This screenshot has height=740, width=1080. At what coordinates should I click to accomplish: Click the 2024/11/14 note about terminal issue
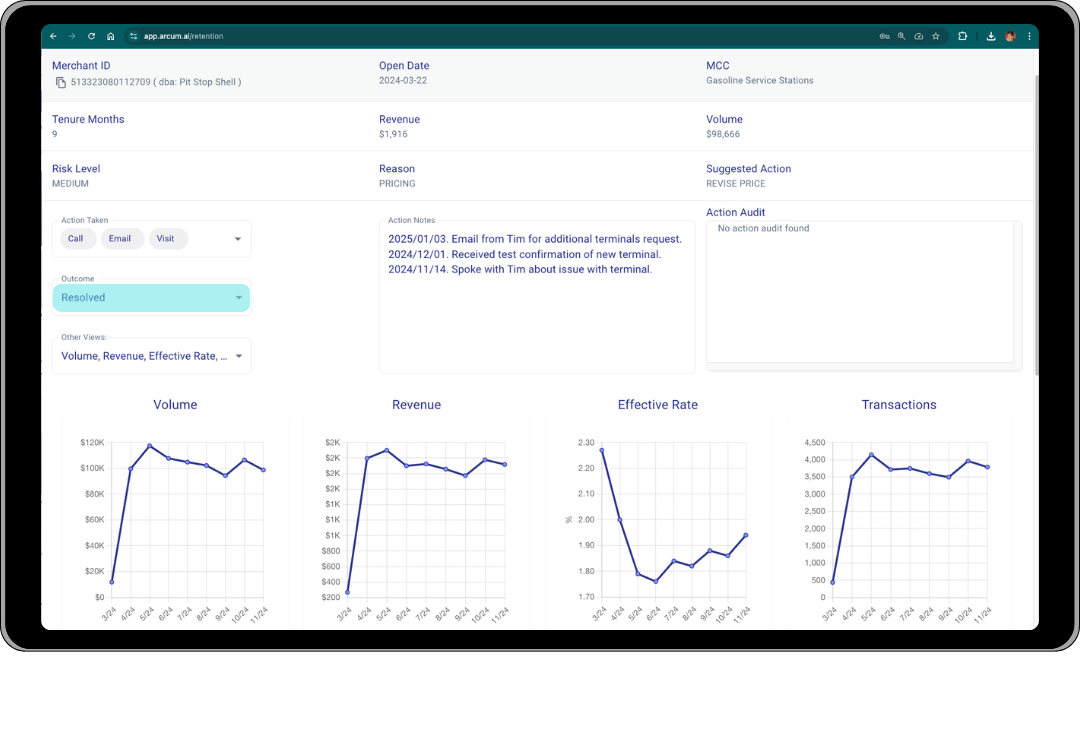pyautogui.click(x=520, y=269)
